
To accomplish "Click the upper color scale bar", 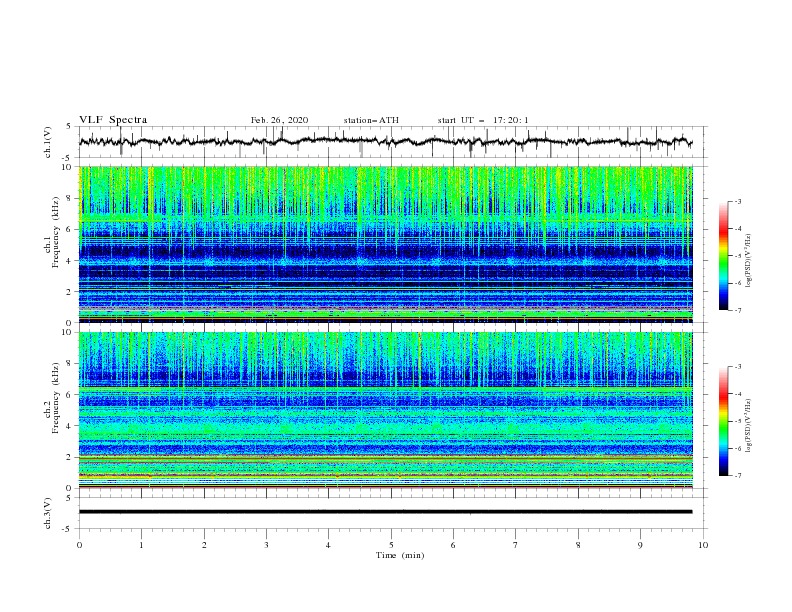I will point(723,256).
